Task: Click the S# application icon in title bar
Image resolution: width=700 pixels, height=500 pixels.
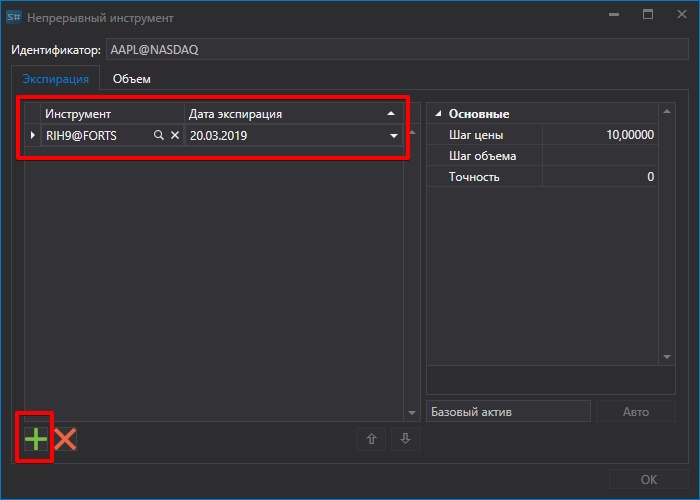Action: (14, 17)
